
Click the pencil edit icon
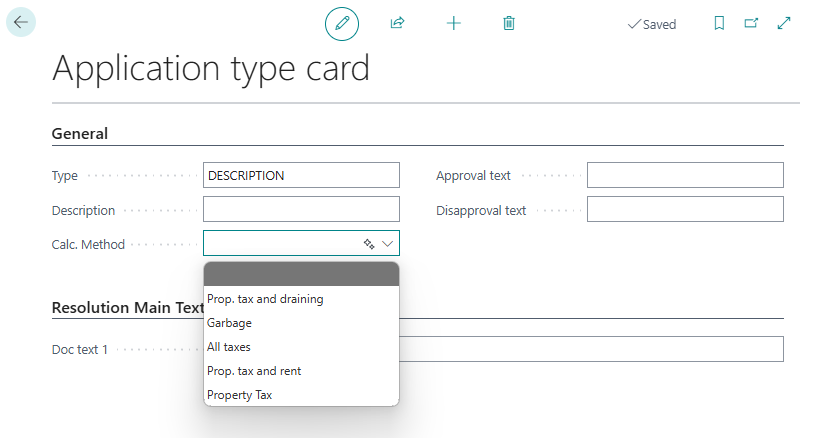(342, 23)
